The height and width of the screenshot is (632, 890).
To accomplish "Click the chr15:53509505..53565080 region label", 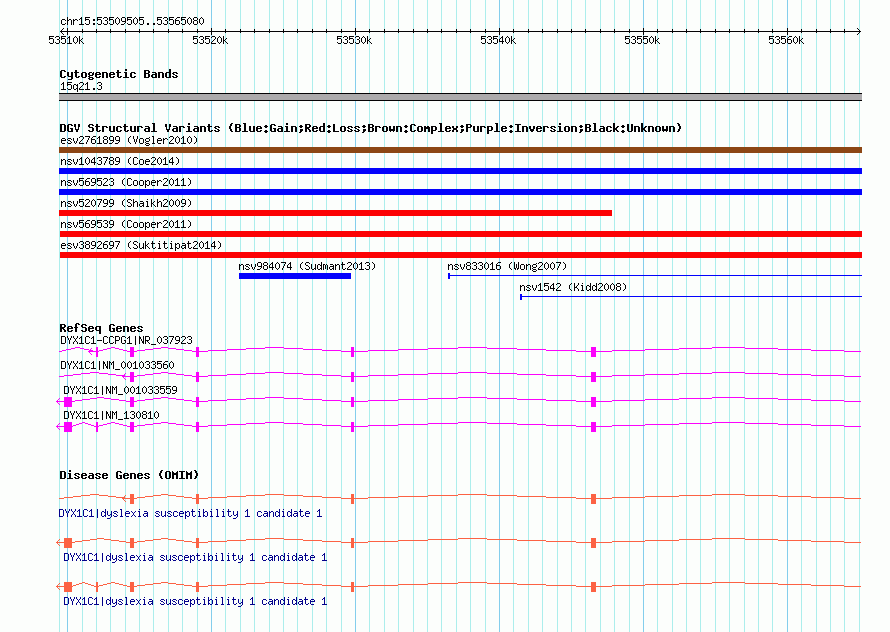I will click(x=132, y=21).
